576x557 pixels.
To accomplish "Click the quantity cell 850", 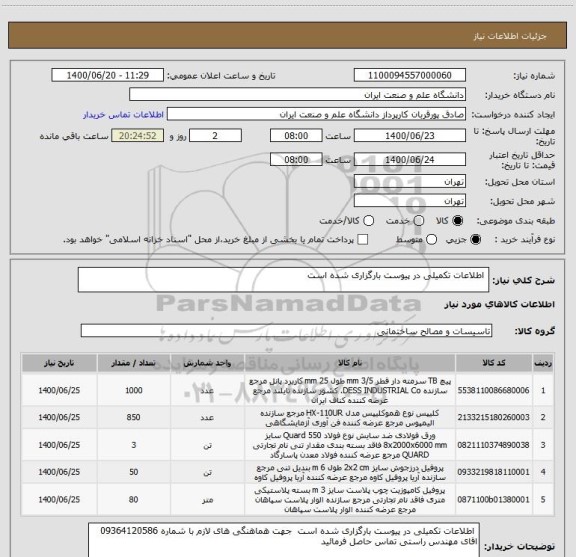I will (134, 417).
